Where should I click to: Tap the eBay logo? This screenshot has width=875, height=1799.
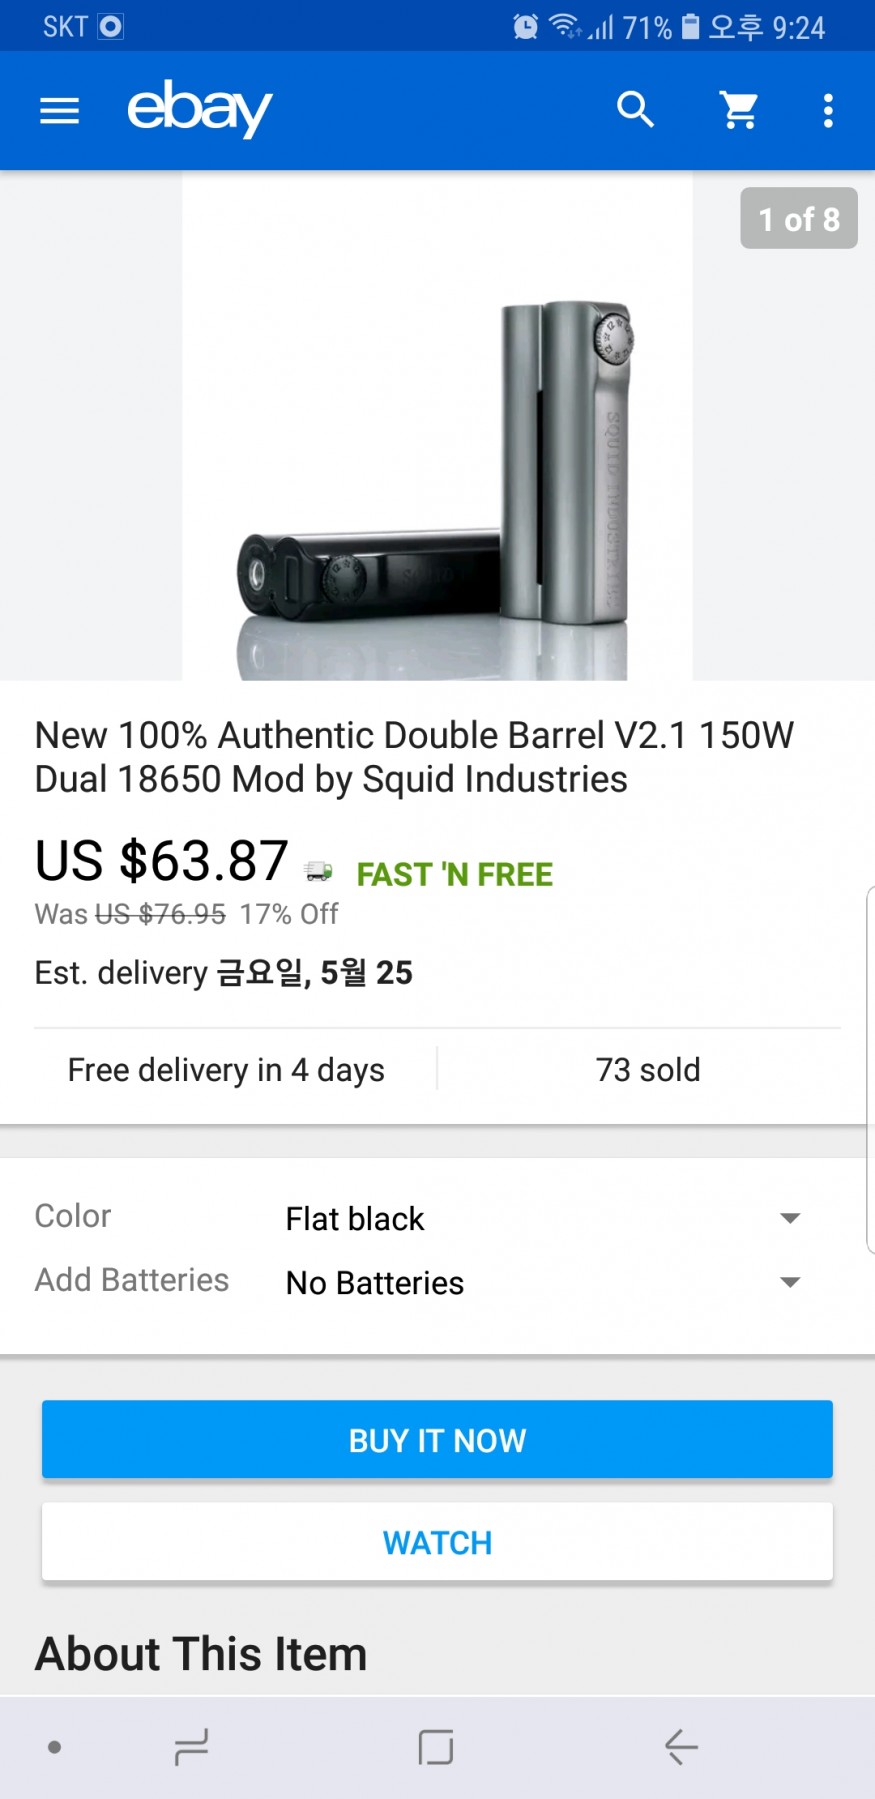200,108
